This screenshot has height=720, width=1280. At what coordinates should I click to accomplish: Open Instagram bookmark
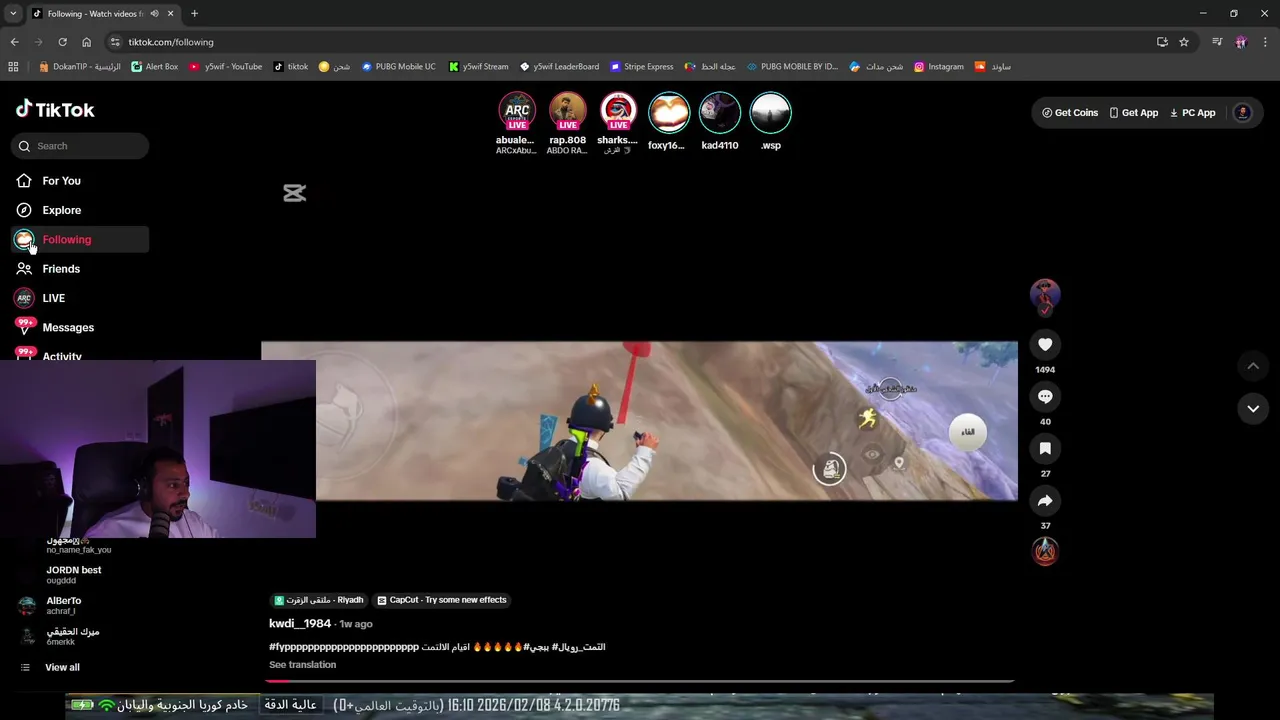click(939, 67)
